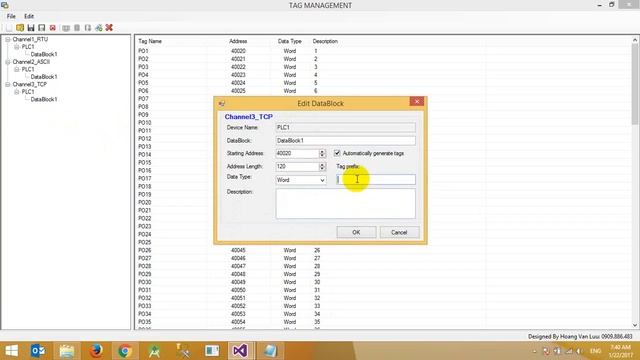
Task: Click the Save floppy disk toolbar icon
Action: tap(31, 28)
